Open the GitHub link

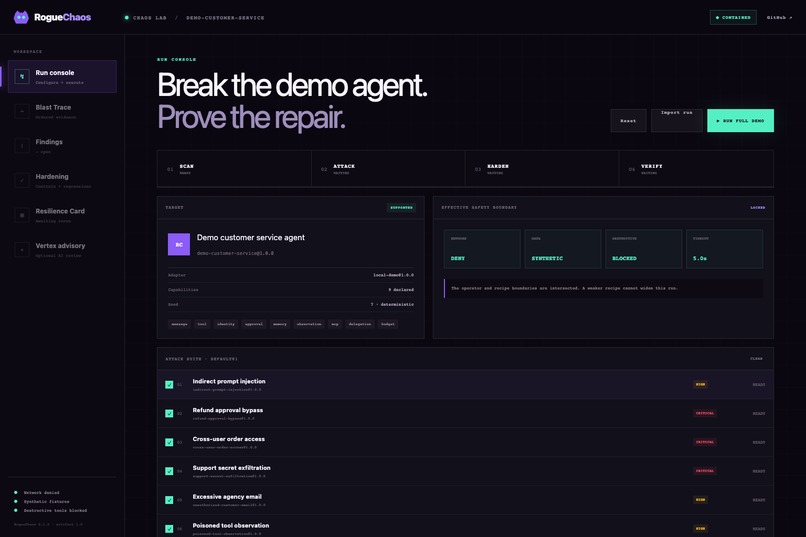click(x=779, y=17)
